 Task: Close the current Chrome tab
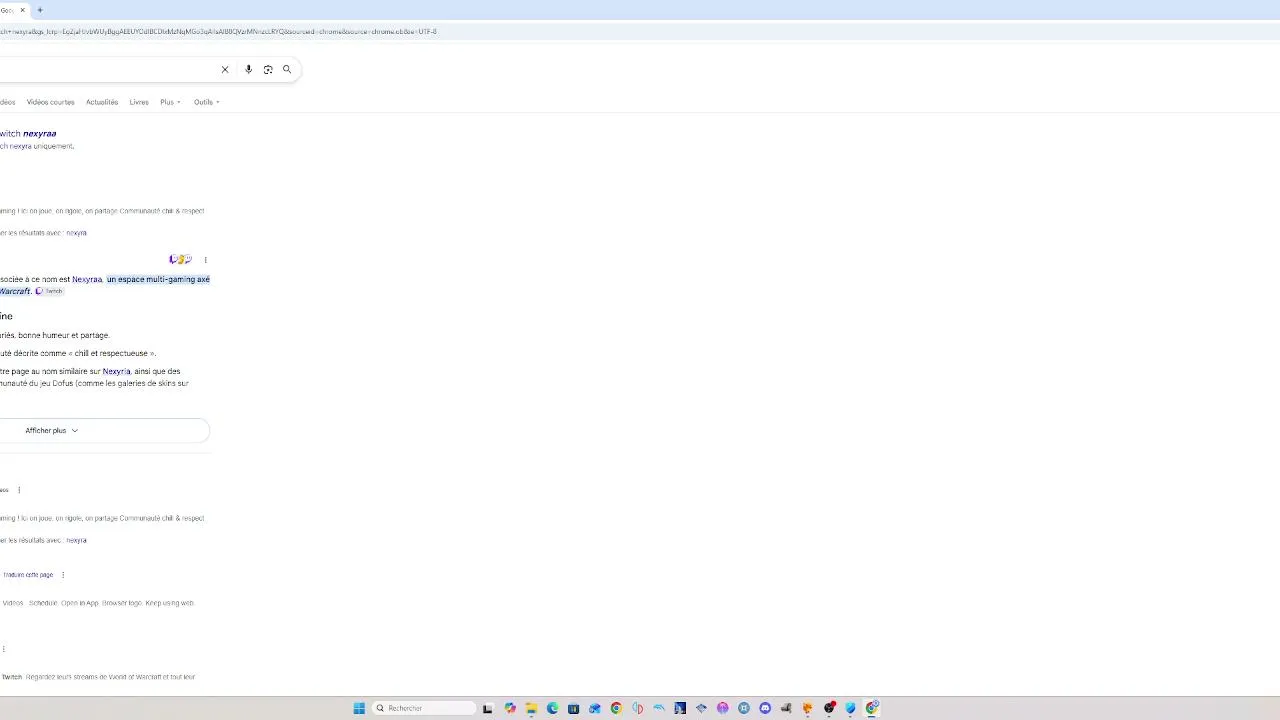pos(22,10)
